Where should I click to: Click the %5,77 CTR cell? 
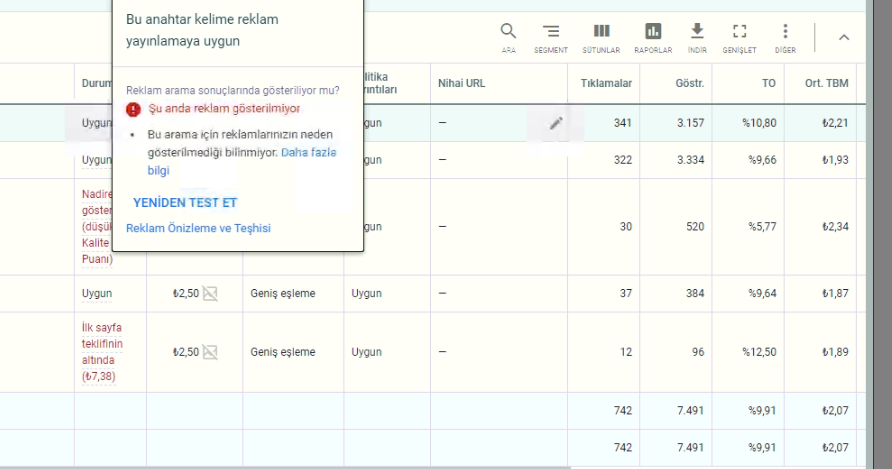click(x=762, y=227)
